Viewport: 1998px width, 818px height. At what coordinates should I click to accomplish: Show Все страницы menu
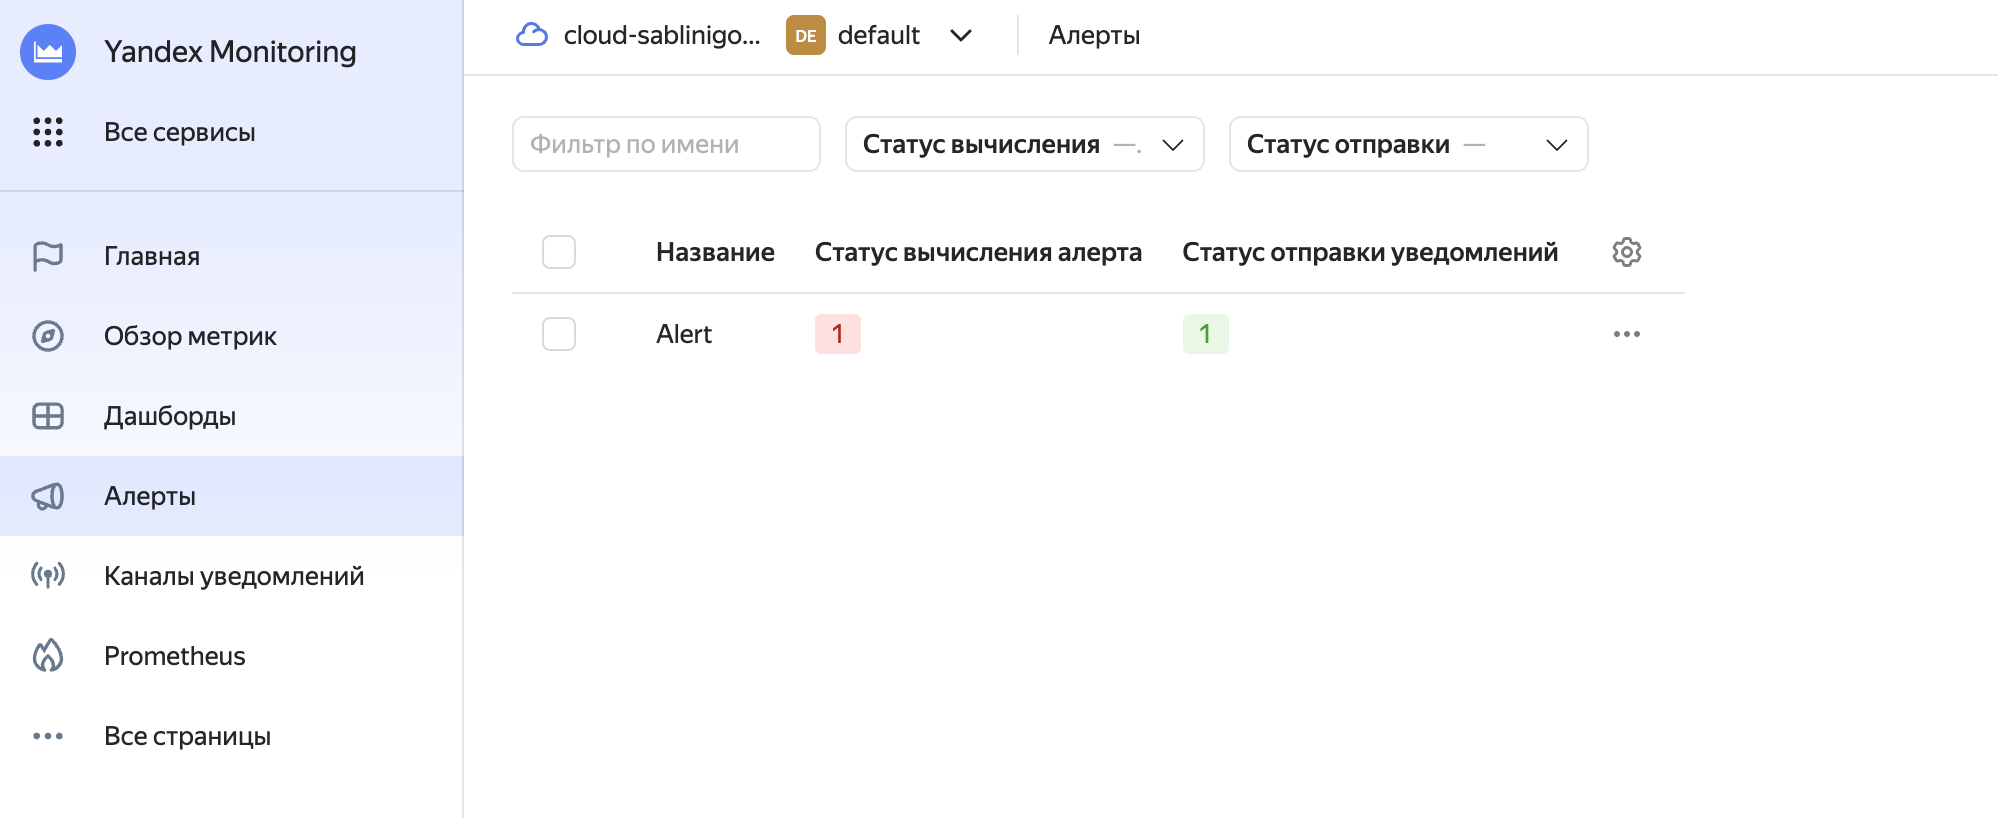pyautogui.click(x=232, y=736)
